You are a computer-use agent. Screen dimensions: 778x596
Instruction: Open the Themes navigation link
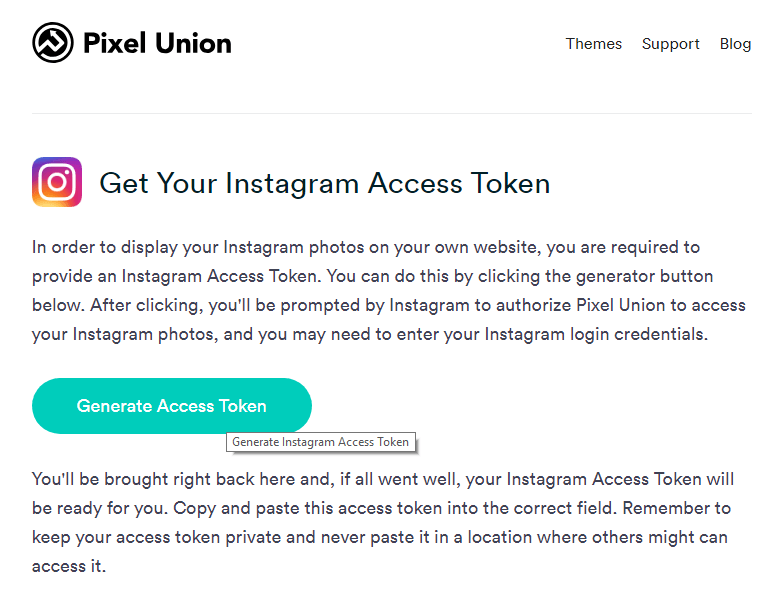click(x=593, y=44)
